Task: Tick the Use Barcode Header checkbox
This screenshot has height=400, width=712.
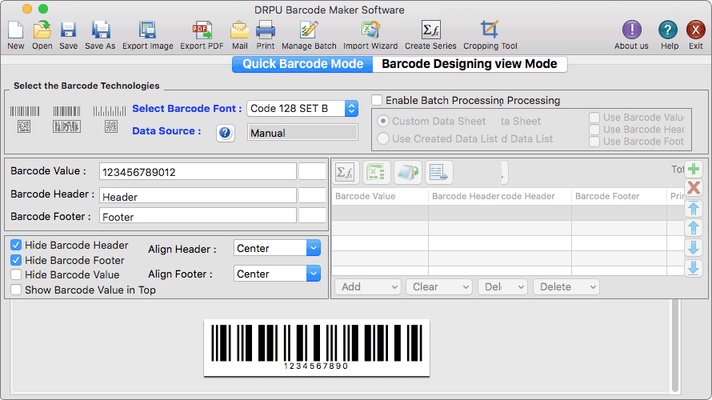Action: 594,129
